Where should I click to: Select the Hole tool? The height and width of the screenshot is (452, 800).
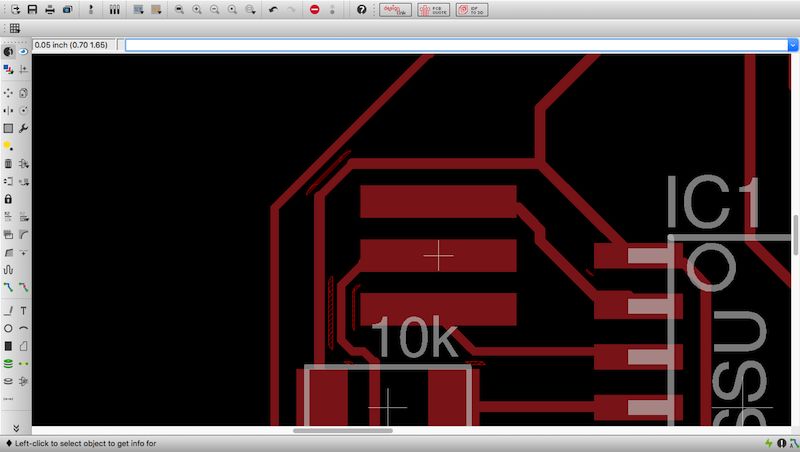pyautogui.click(x=8, y=381)
